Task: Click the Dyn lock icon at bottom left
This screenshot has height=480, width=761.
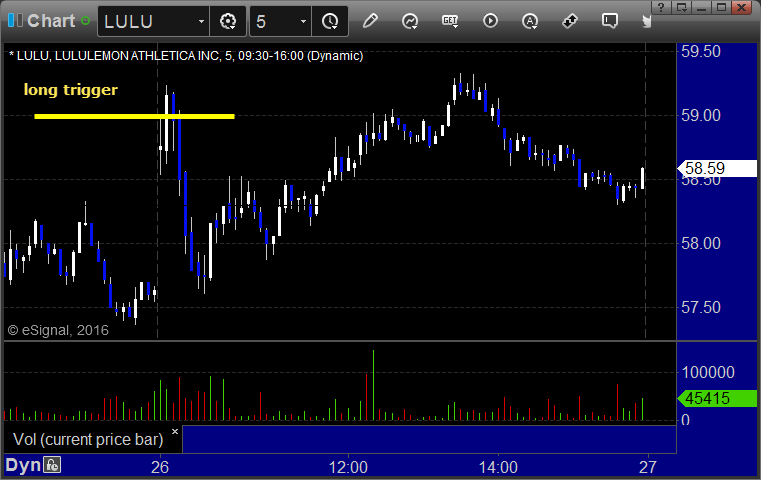Action: (x=52, y=465)
